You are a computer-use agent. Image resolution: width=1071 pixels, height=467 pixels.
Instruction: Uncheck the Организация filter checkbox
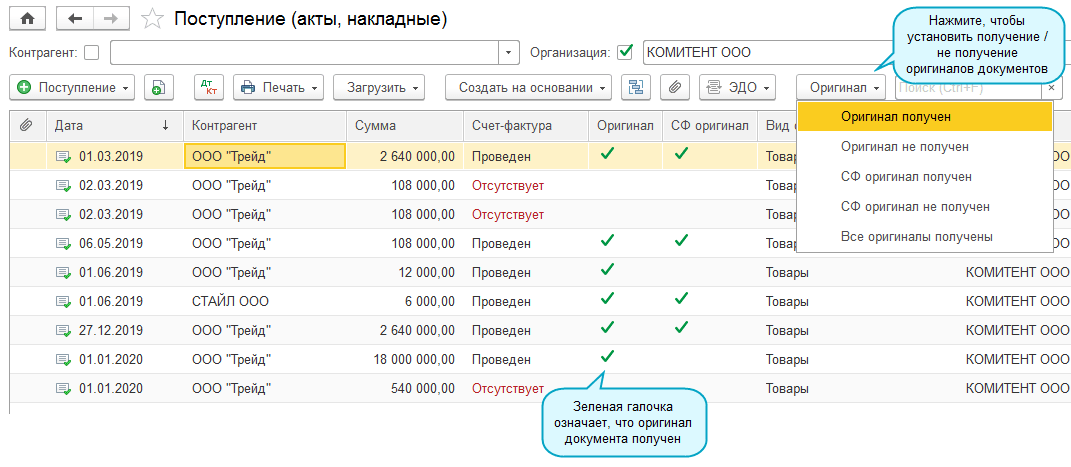click(x=626, y=52)
